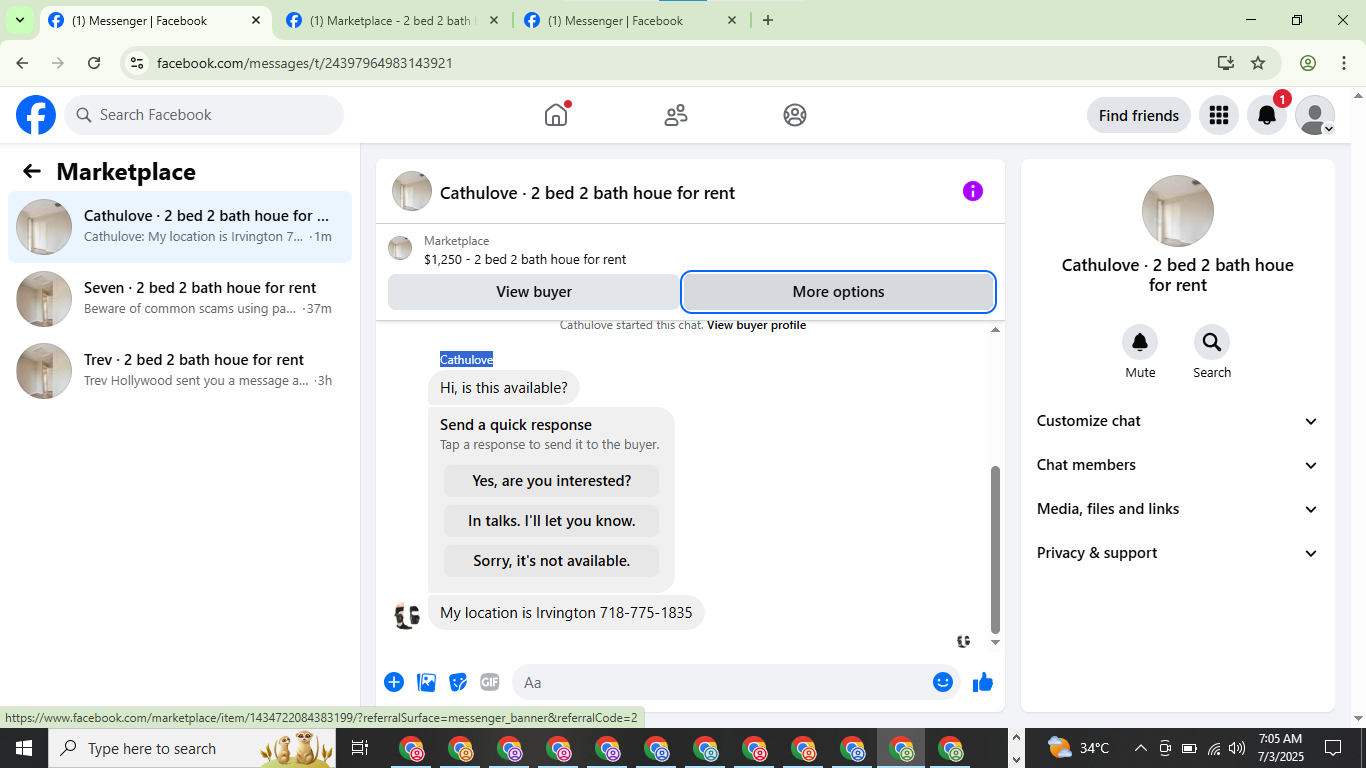Open the sticker picker icon
Image resolution: width=1366 pixels, height=768 pixels.
pyautogui.click(x=458, y=682)
